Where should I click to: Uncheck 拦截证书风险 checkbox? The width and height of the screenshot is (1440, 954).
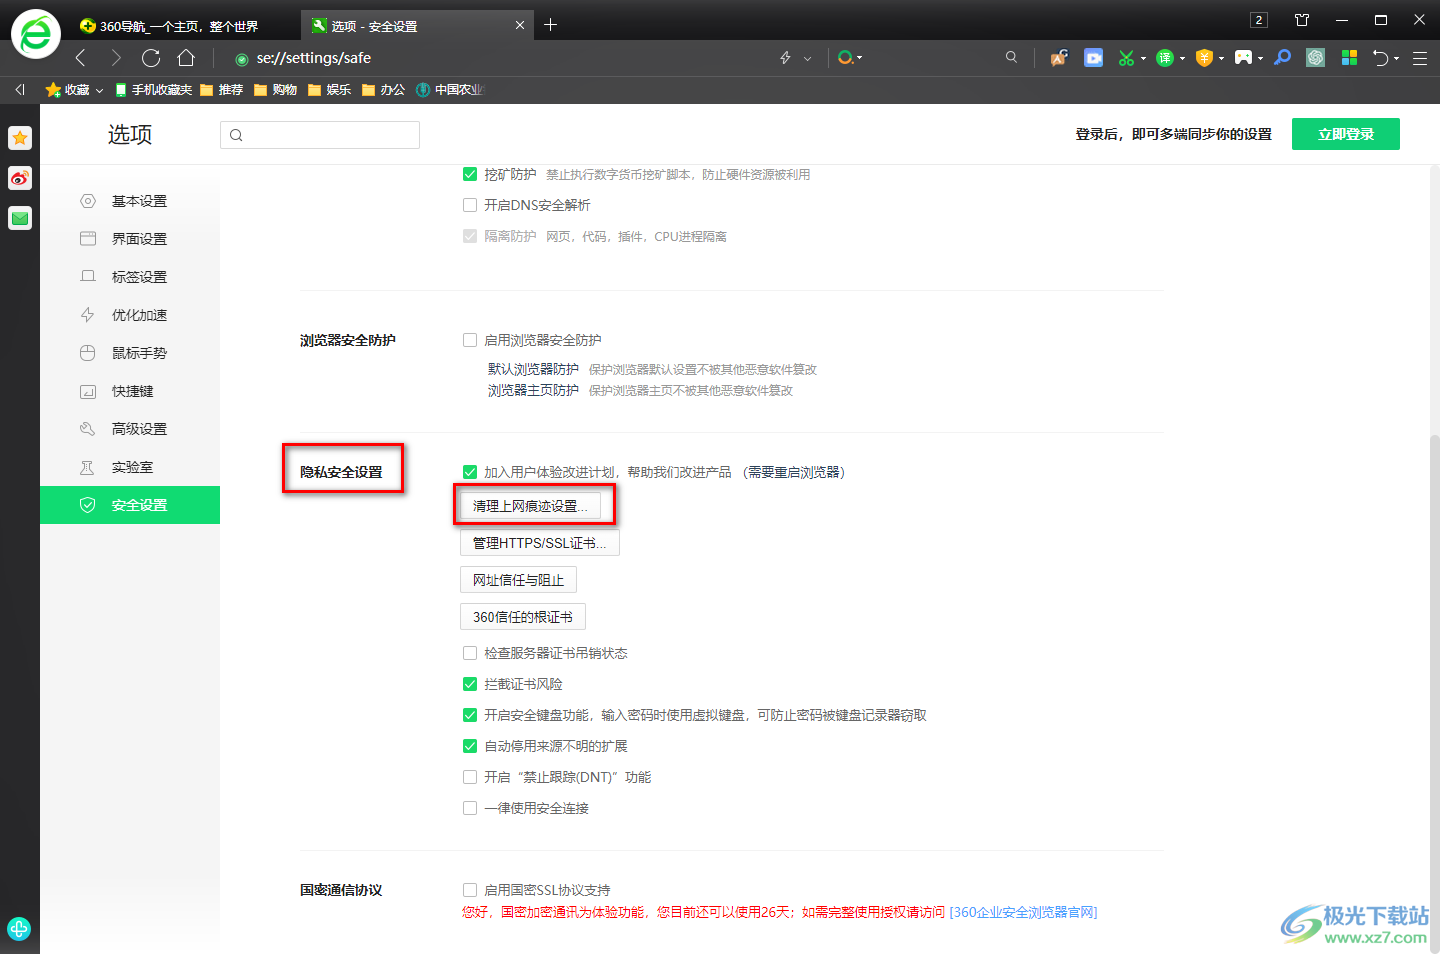click(470, 684)
